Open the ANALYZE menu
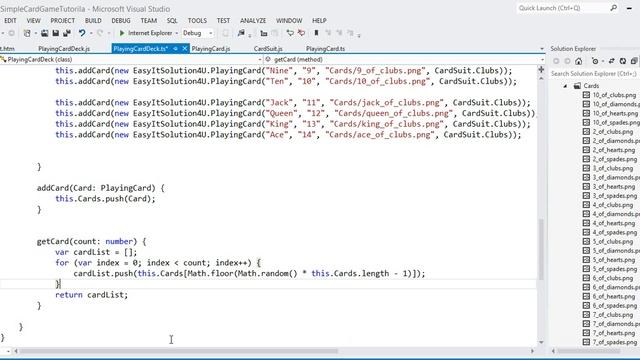640x360 pixels. point(253,20)
